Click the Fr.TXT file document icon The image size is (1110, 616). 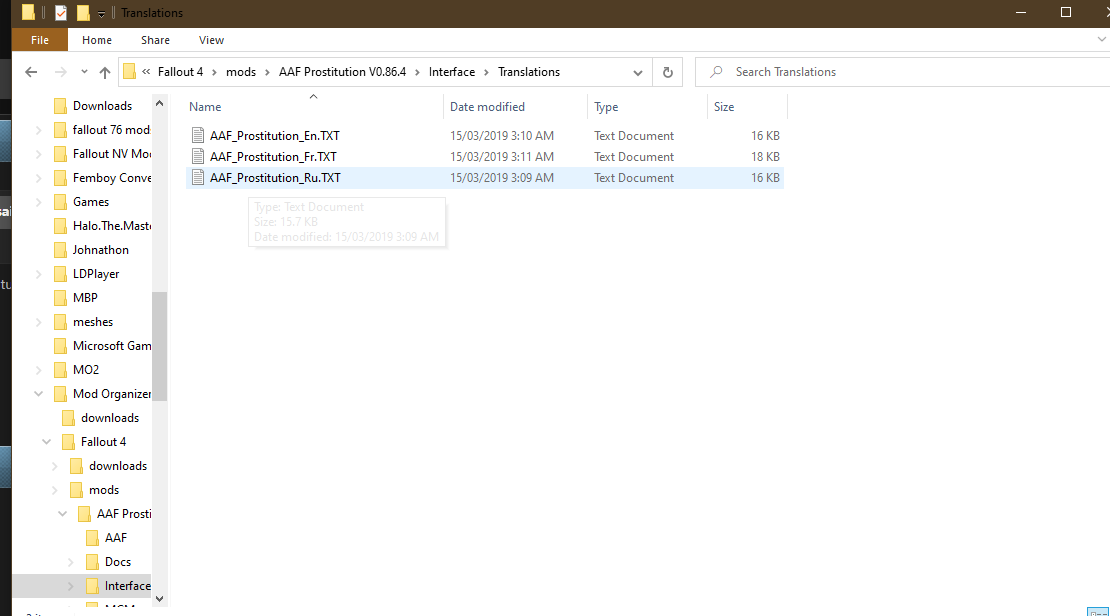(x=198, y=156)
